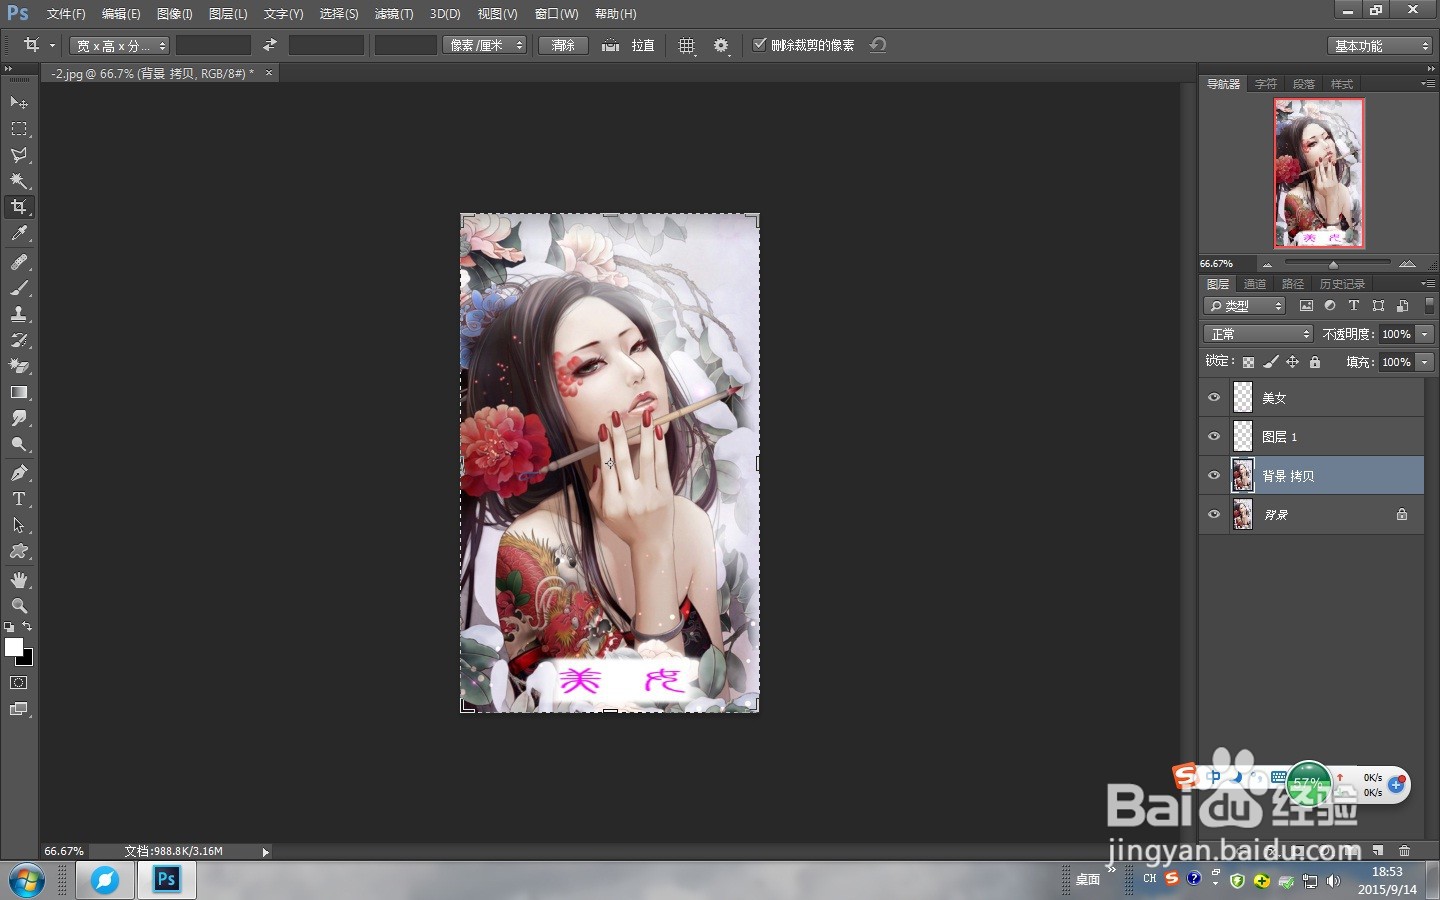Toggle the 删除裁剪的像素 checkbox
Image resolution: width=1440 pixels, height=900 pixels.
pos(759,45)
